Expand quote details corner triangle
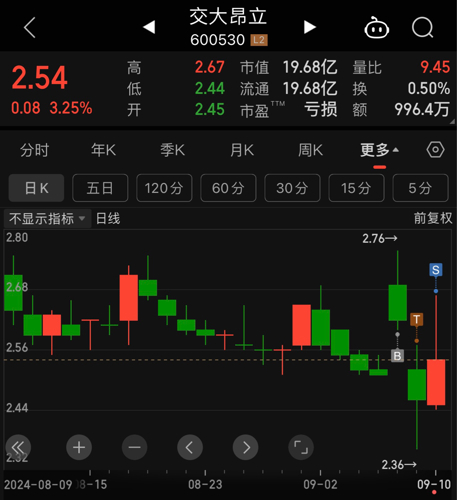 (452, 122)
